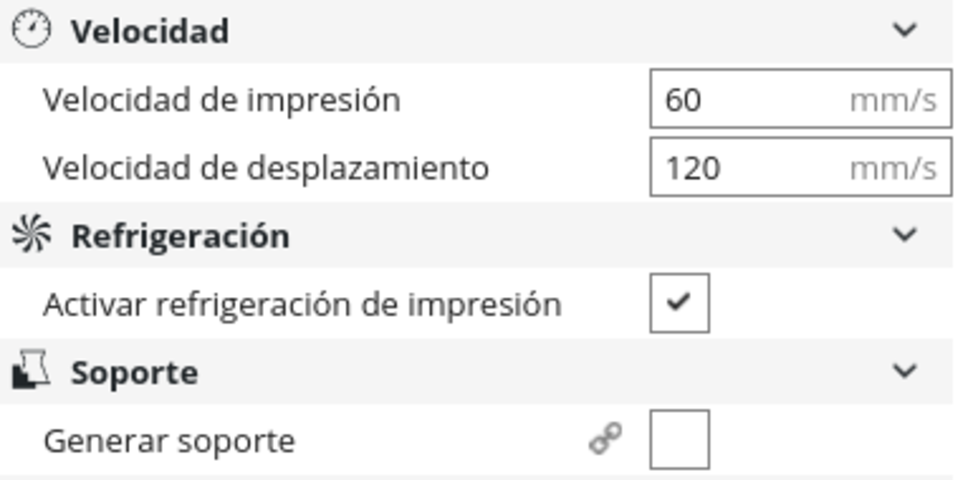968x480 pixels.
Task: Click the chain link icon next to Generar soporte
Action: tap(605, 439)
